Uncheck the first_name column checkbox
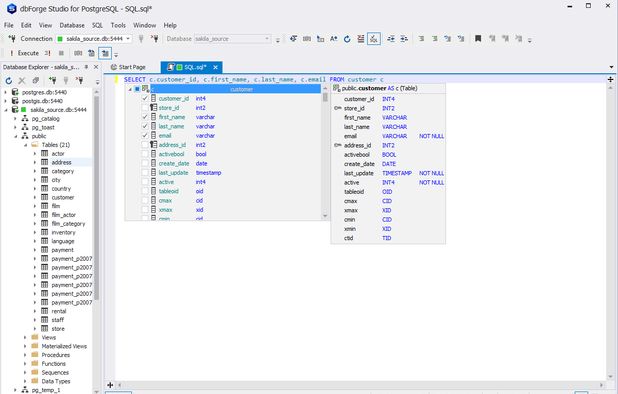 click(145, 117)
